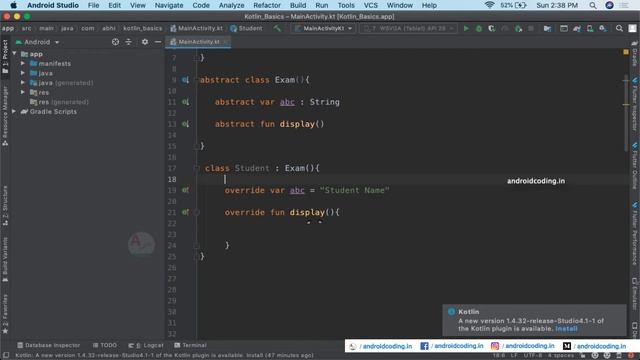Open the Database Inspector tool window

coord(48,345)
